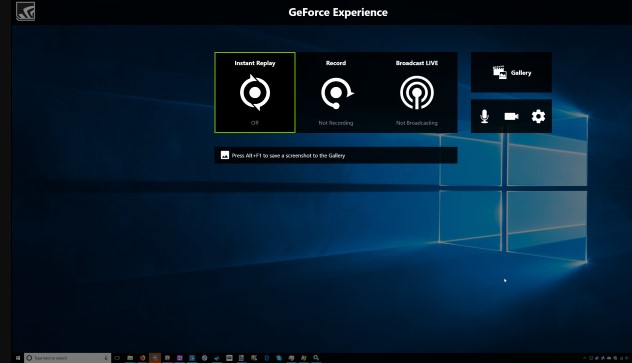Toggle the camera icon
632x363 pixels.
point(511,116)
